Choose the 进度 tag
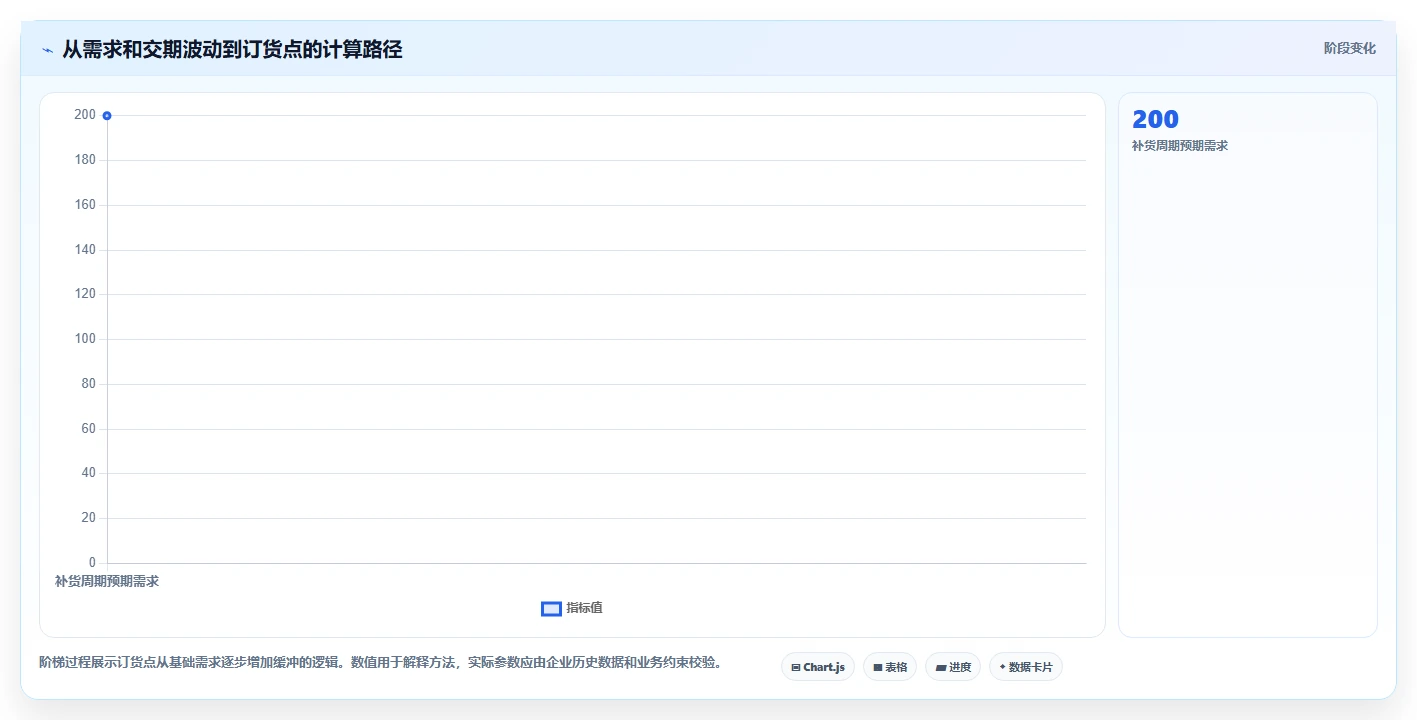This screenshot has height=720, width=1417. tap(953, 667)
